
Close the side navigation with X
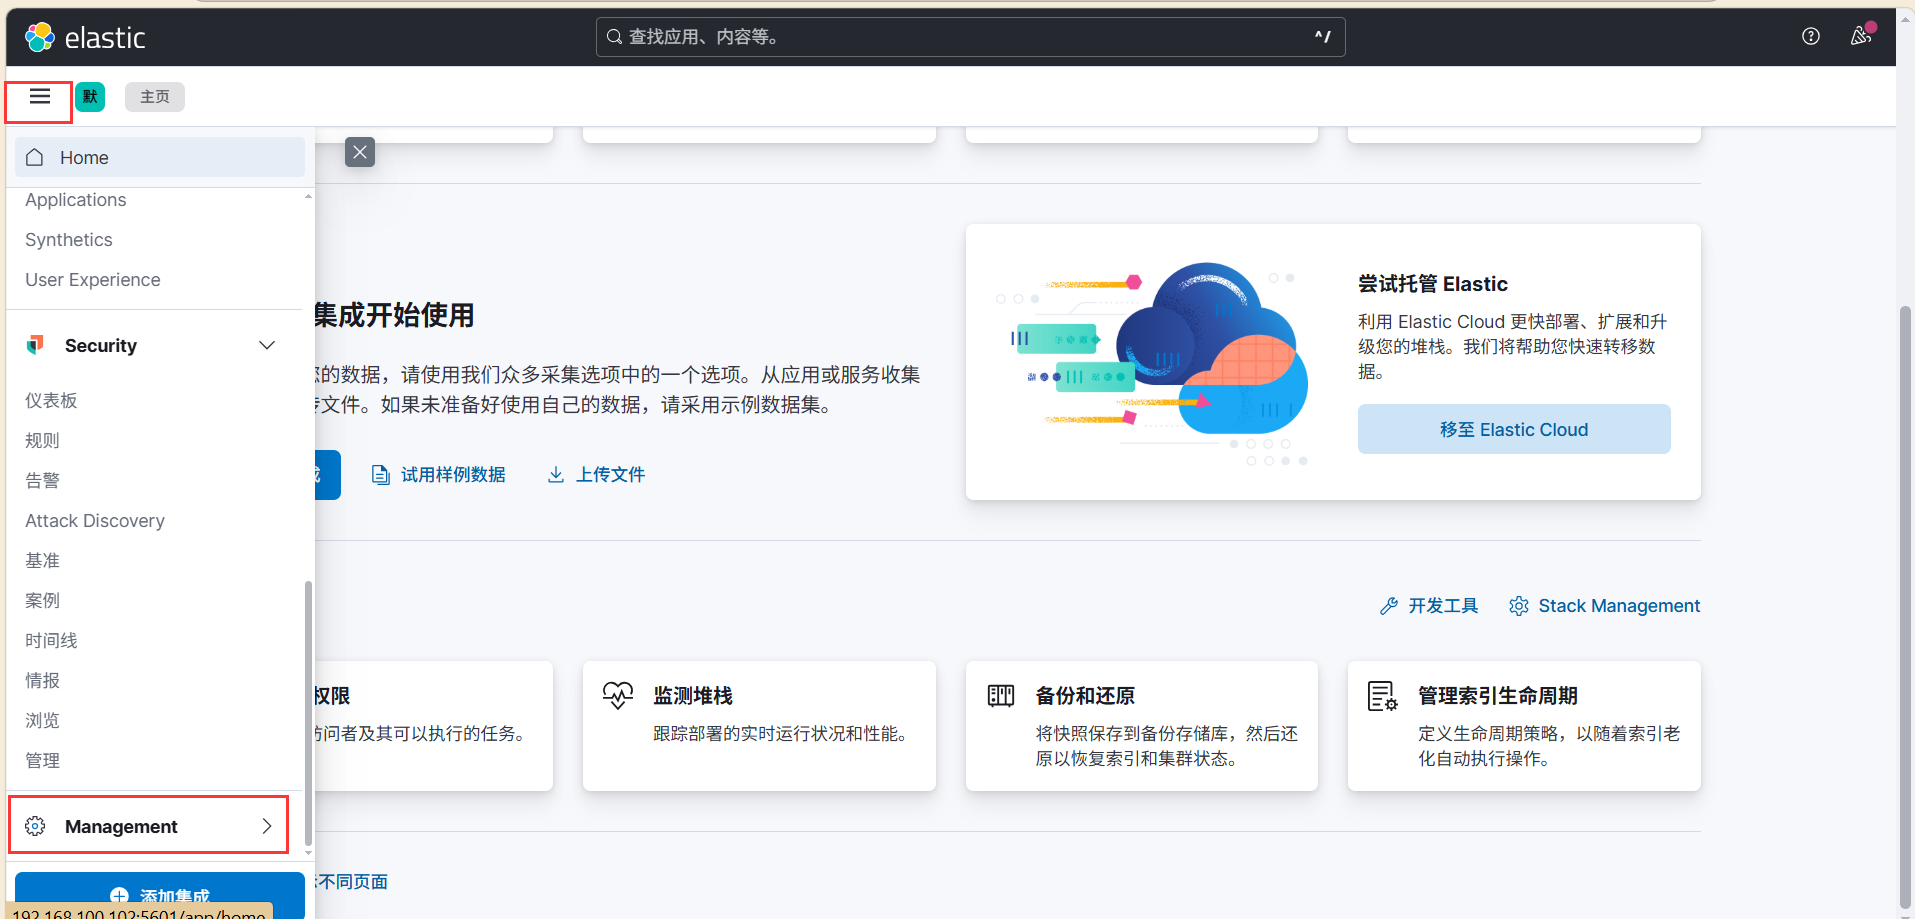tap(360, 152)
